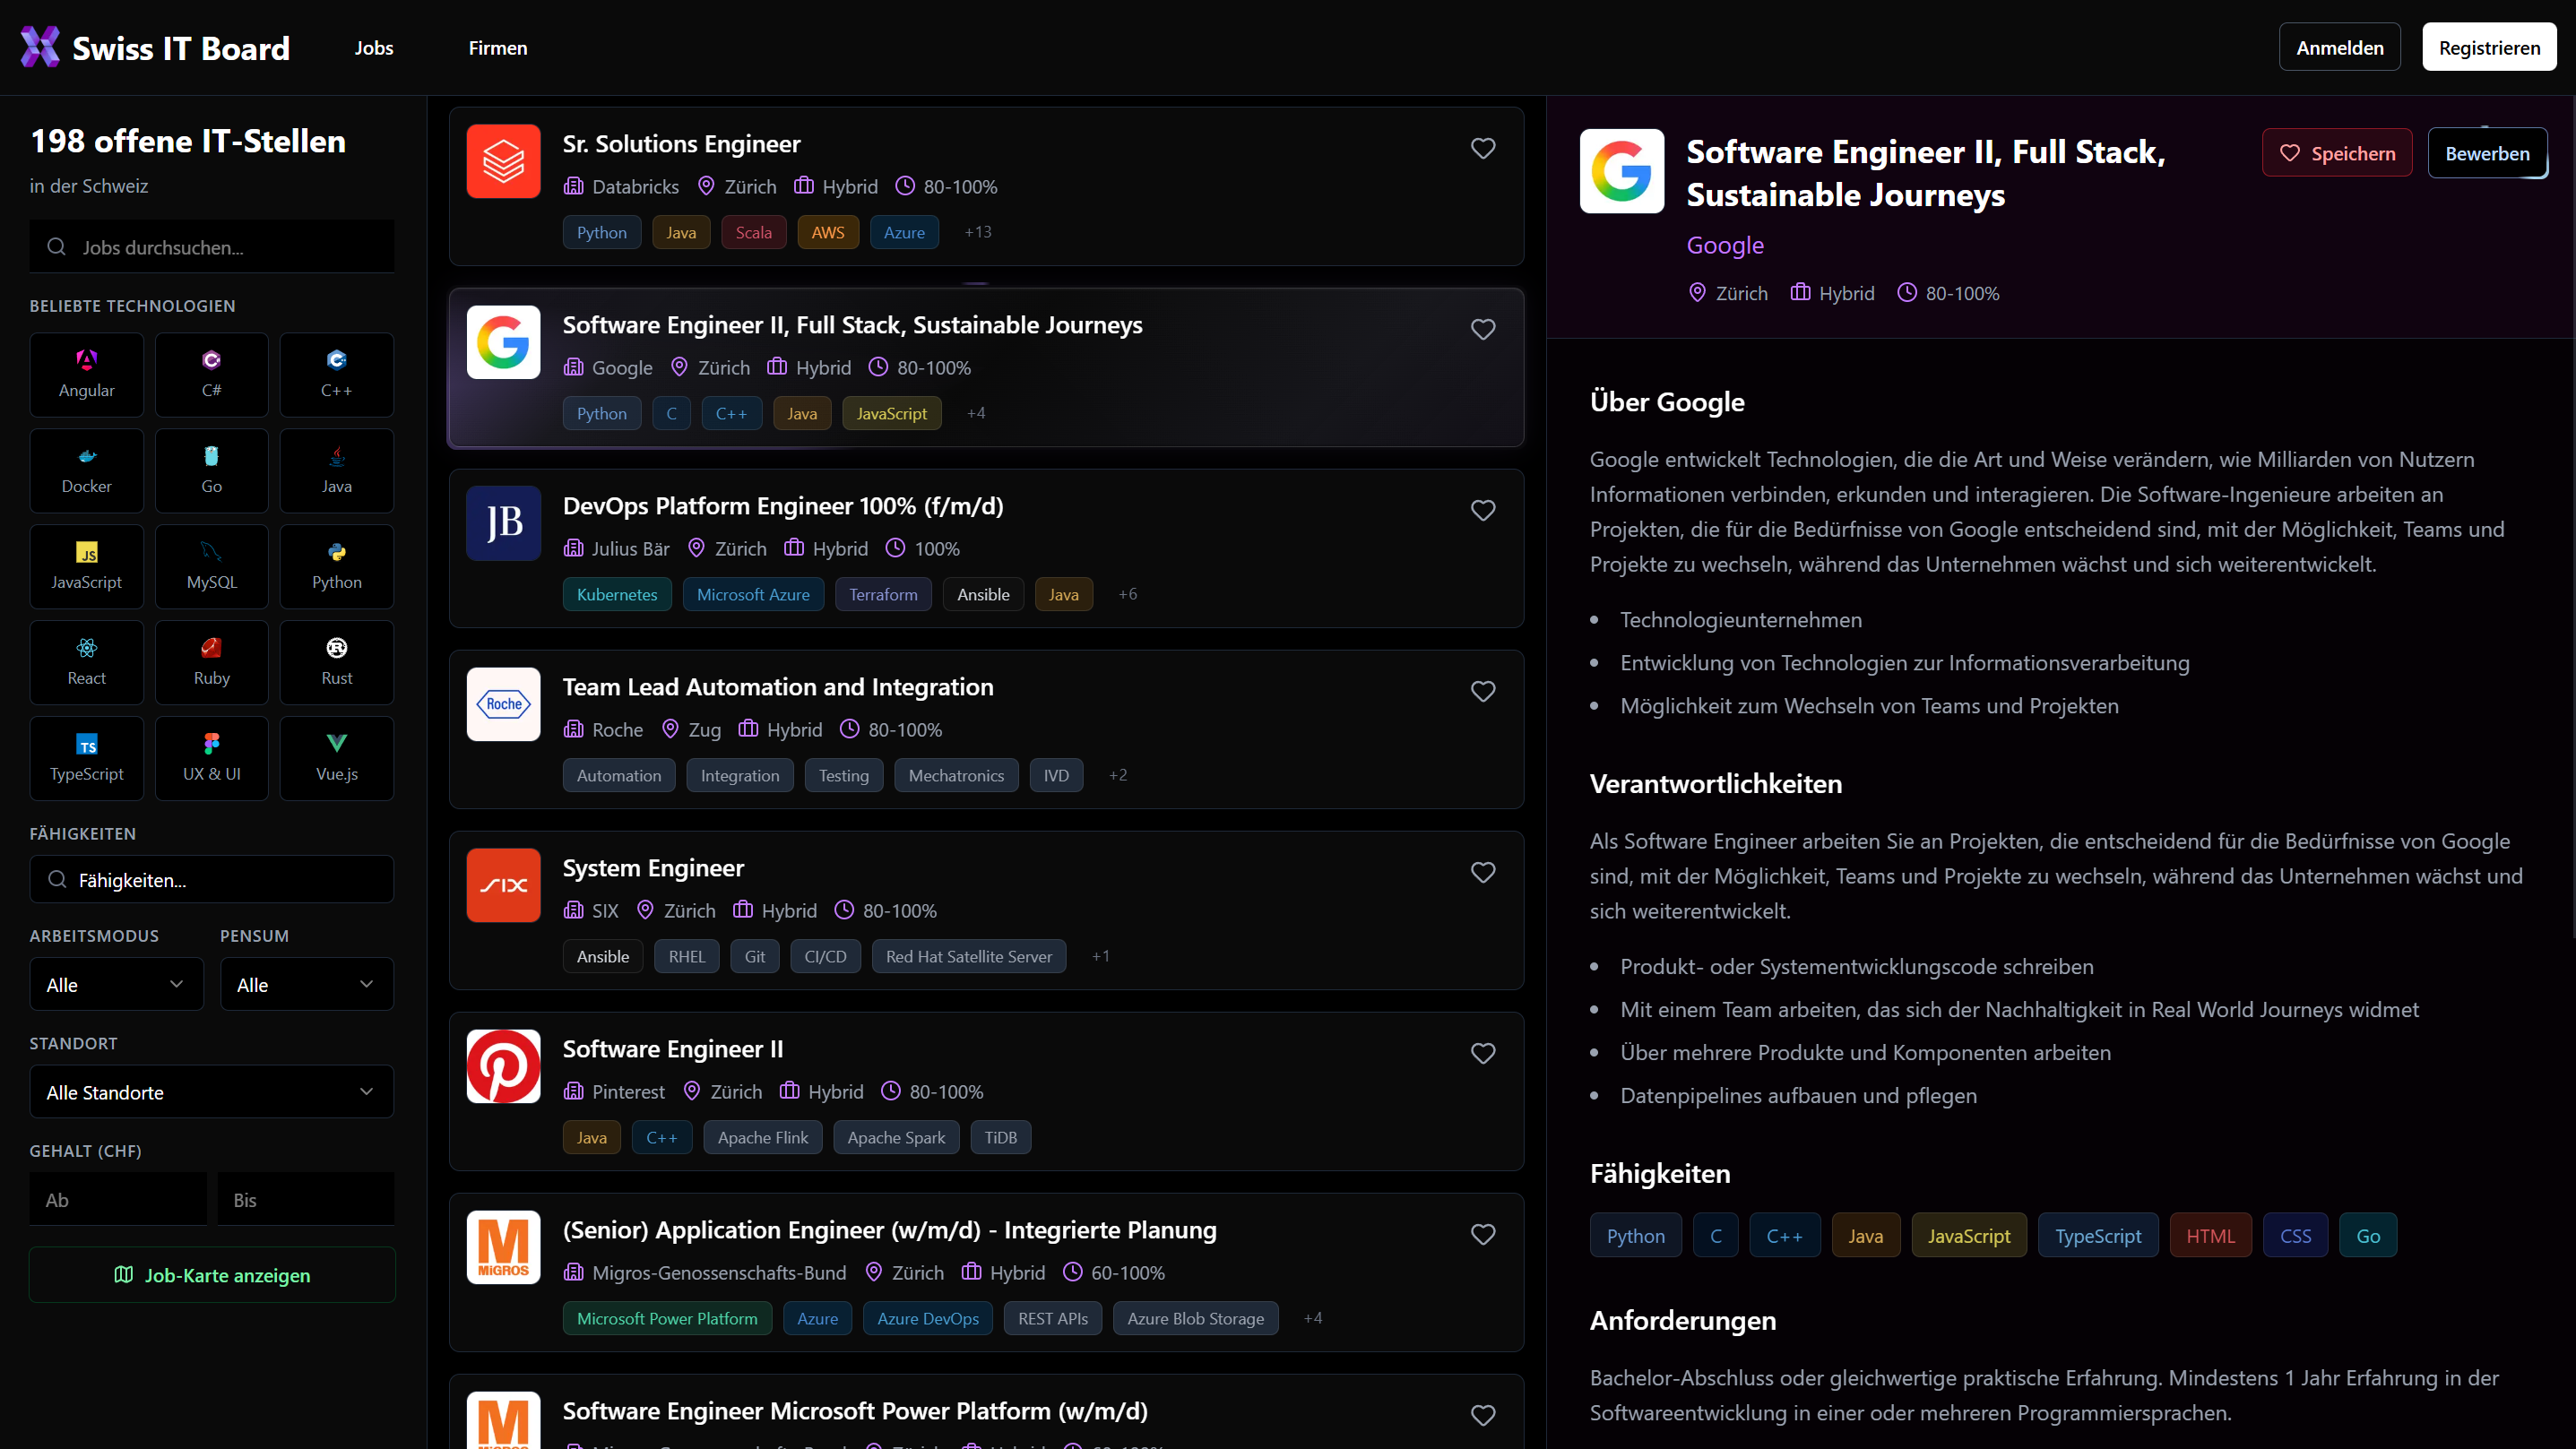The image size is (2576, 1449).
Task: Expand the +6 tags on Julius Bär listing
Action: tap(1127, 594)
